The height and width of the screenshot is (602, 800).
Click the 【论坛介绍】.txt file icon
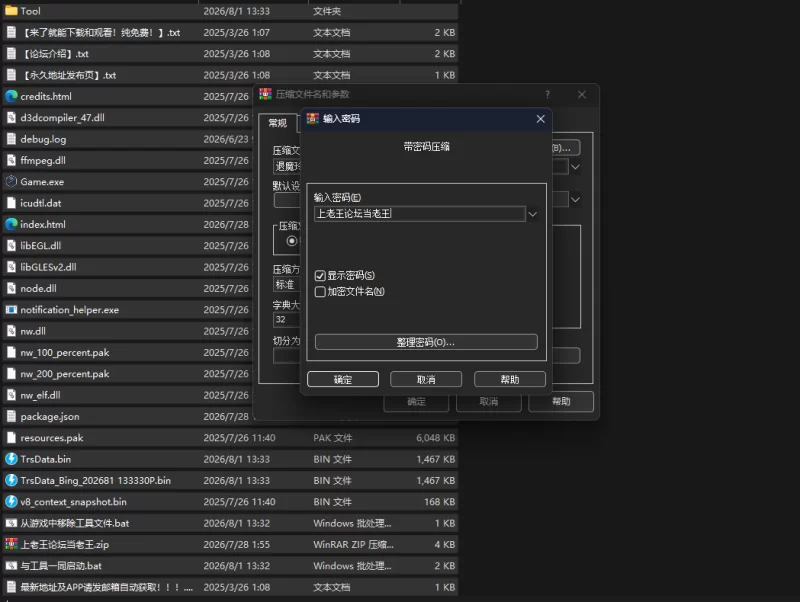point(11,54)
